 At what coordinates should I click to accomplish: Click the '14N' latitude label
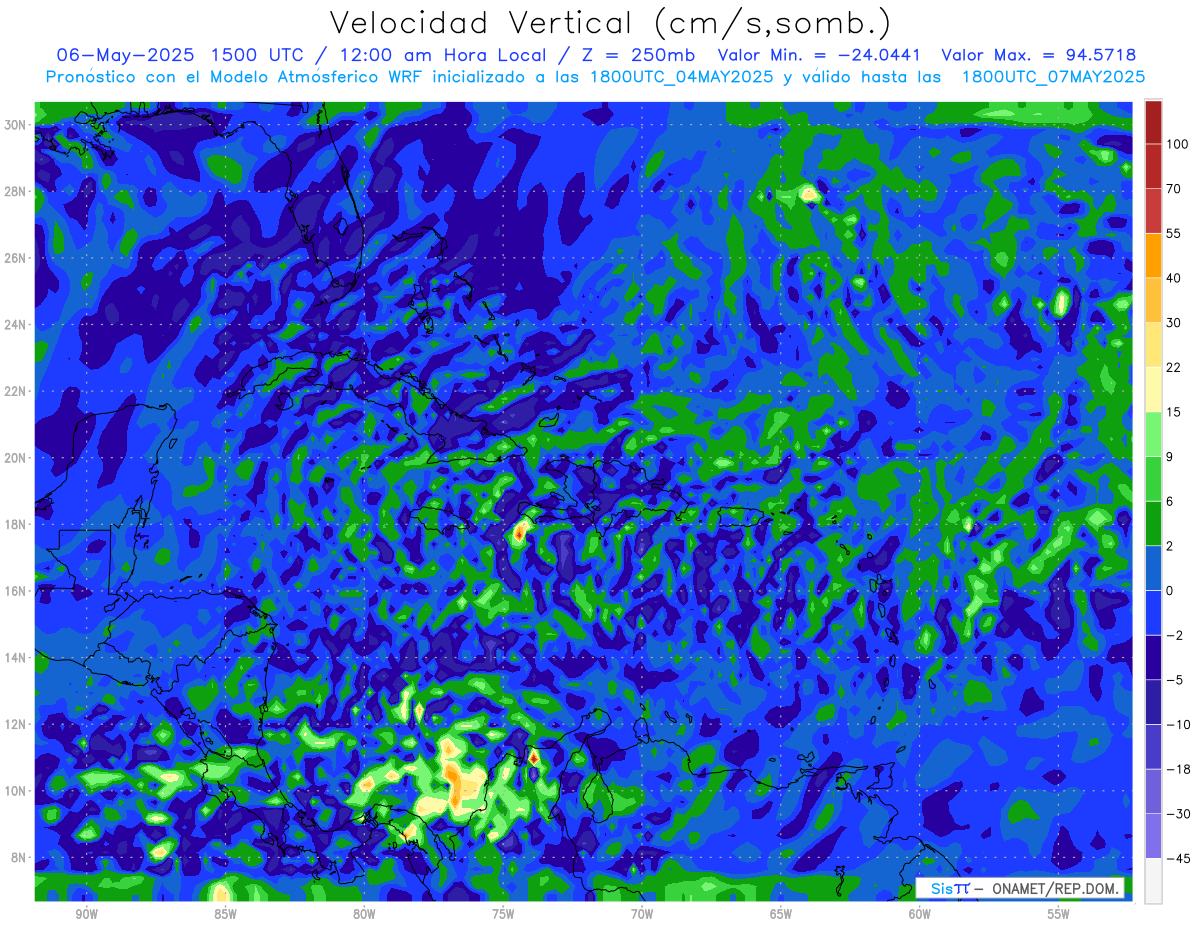[x=17, y=658]
